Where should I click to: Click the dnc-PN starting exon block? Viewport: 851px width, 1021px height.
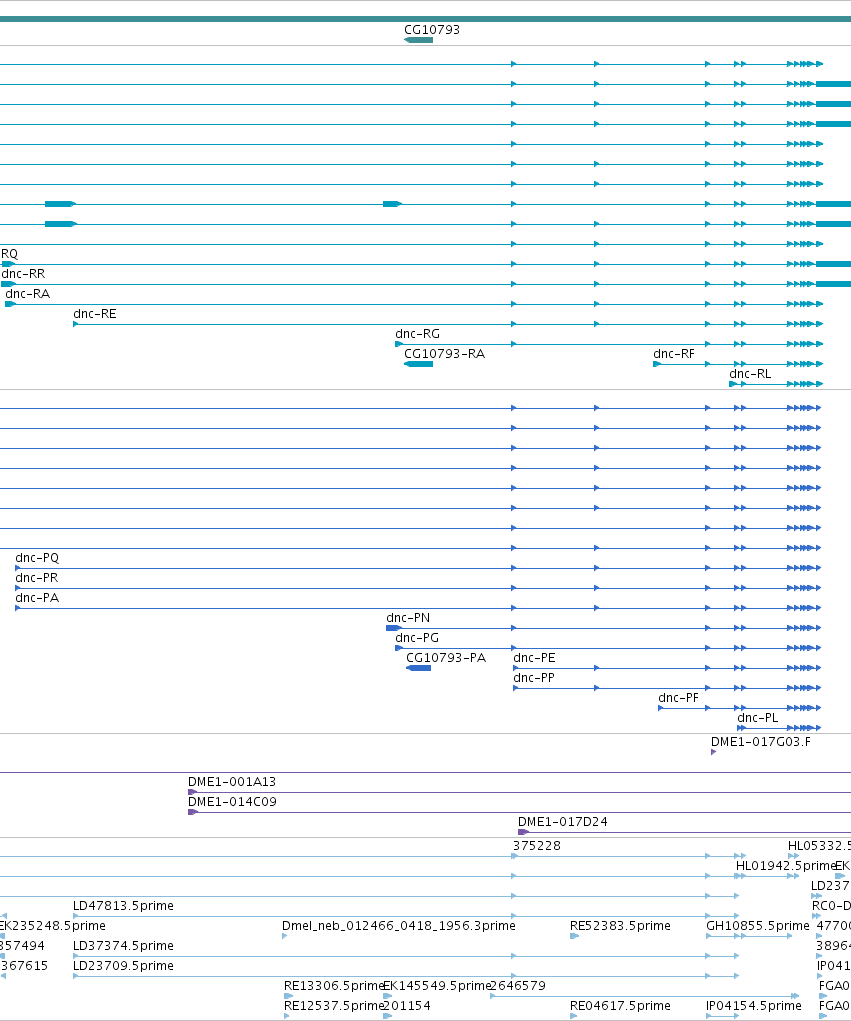point(393,628)
